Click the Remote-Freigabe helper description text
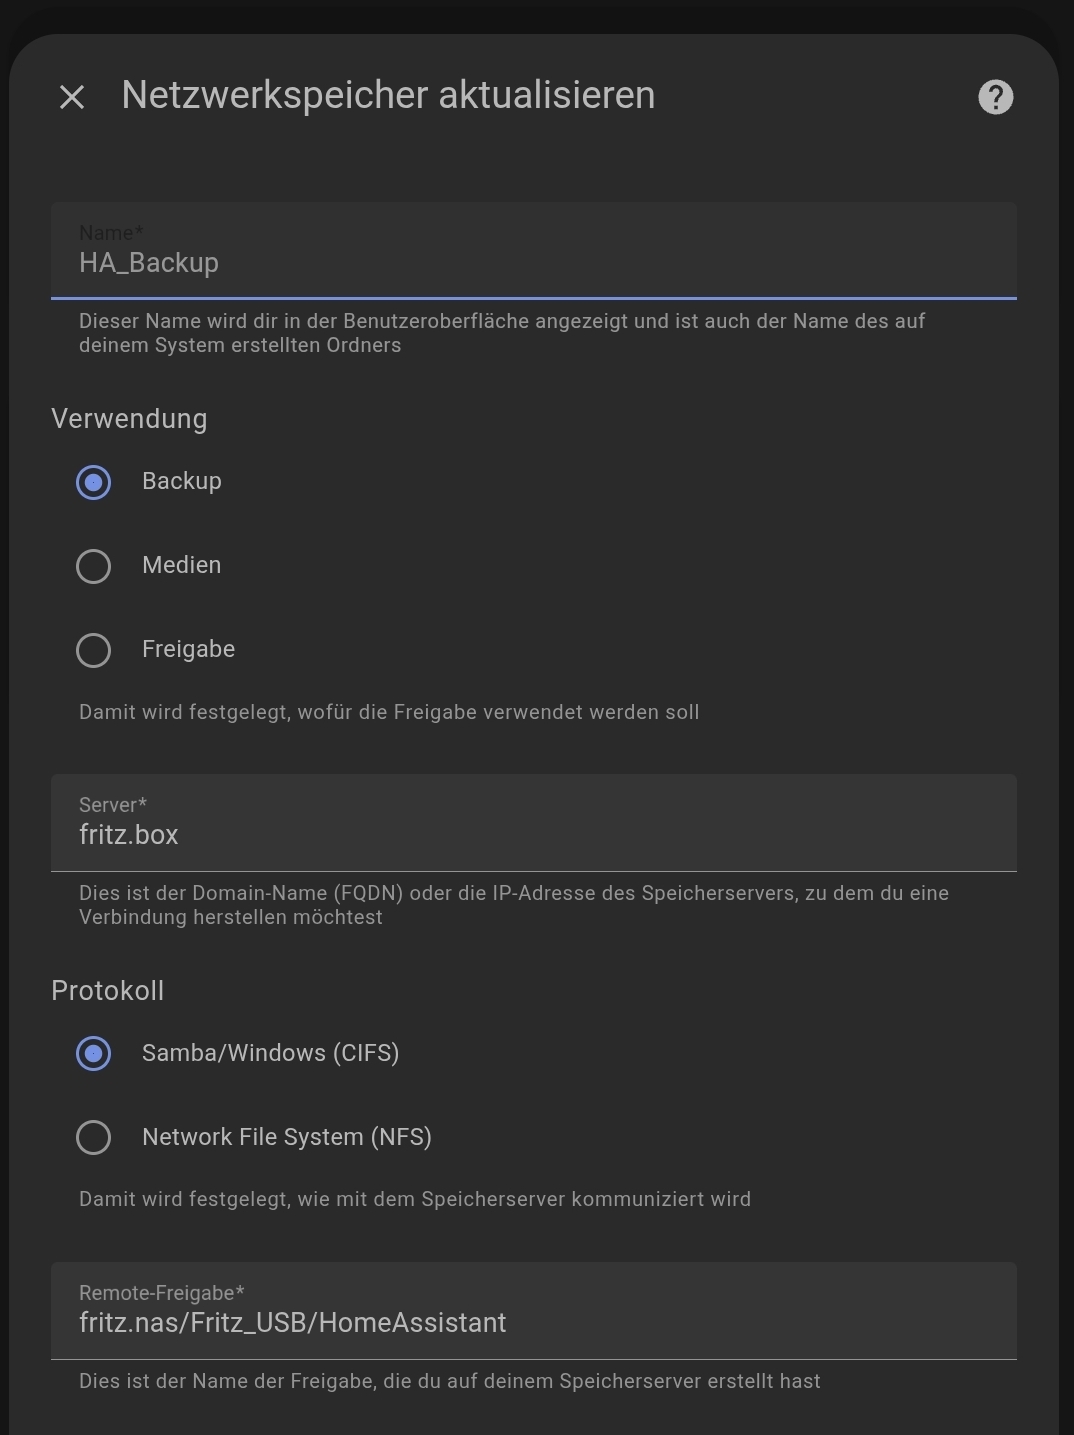 [x=450, y=1381]
